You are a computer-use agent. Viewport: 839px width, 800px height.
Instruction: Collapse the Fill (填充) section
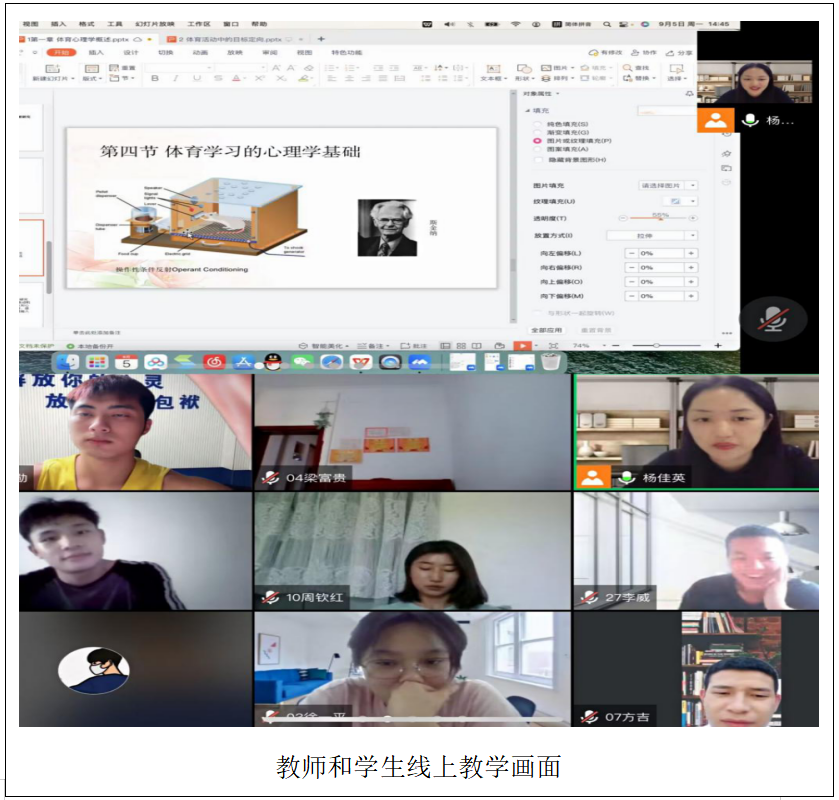point(528,110)
